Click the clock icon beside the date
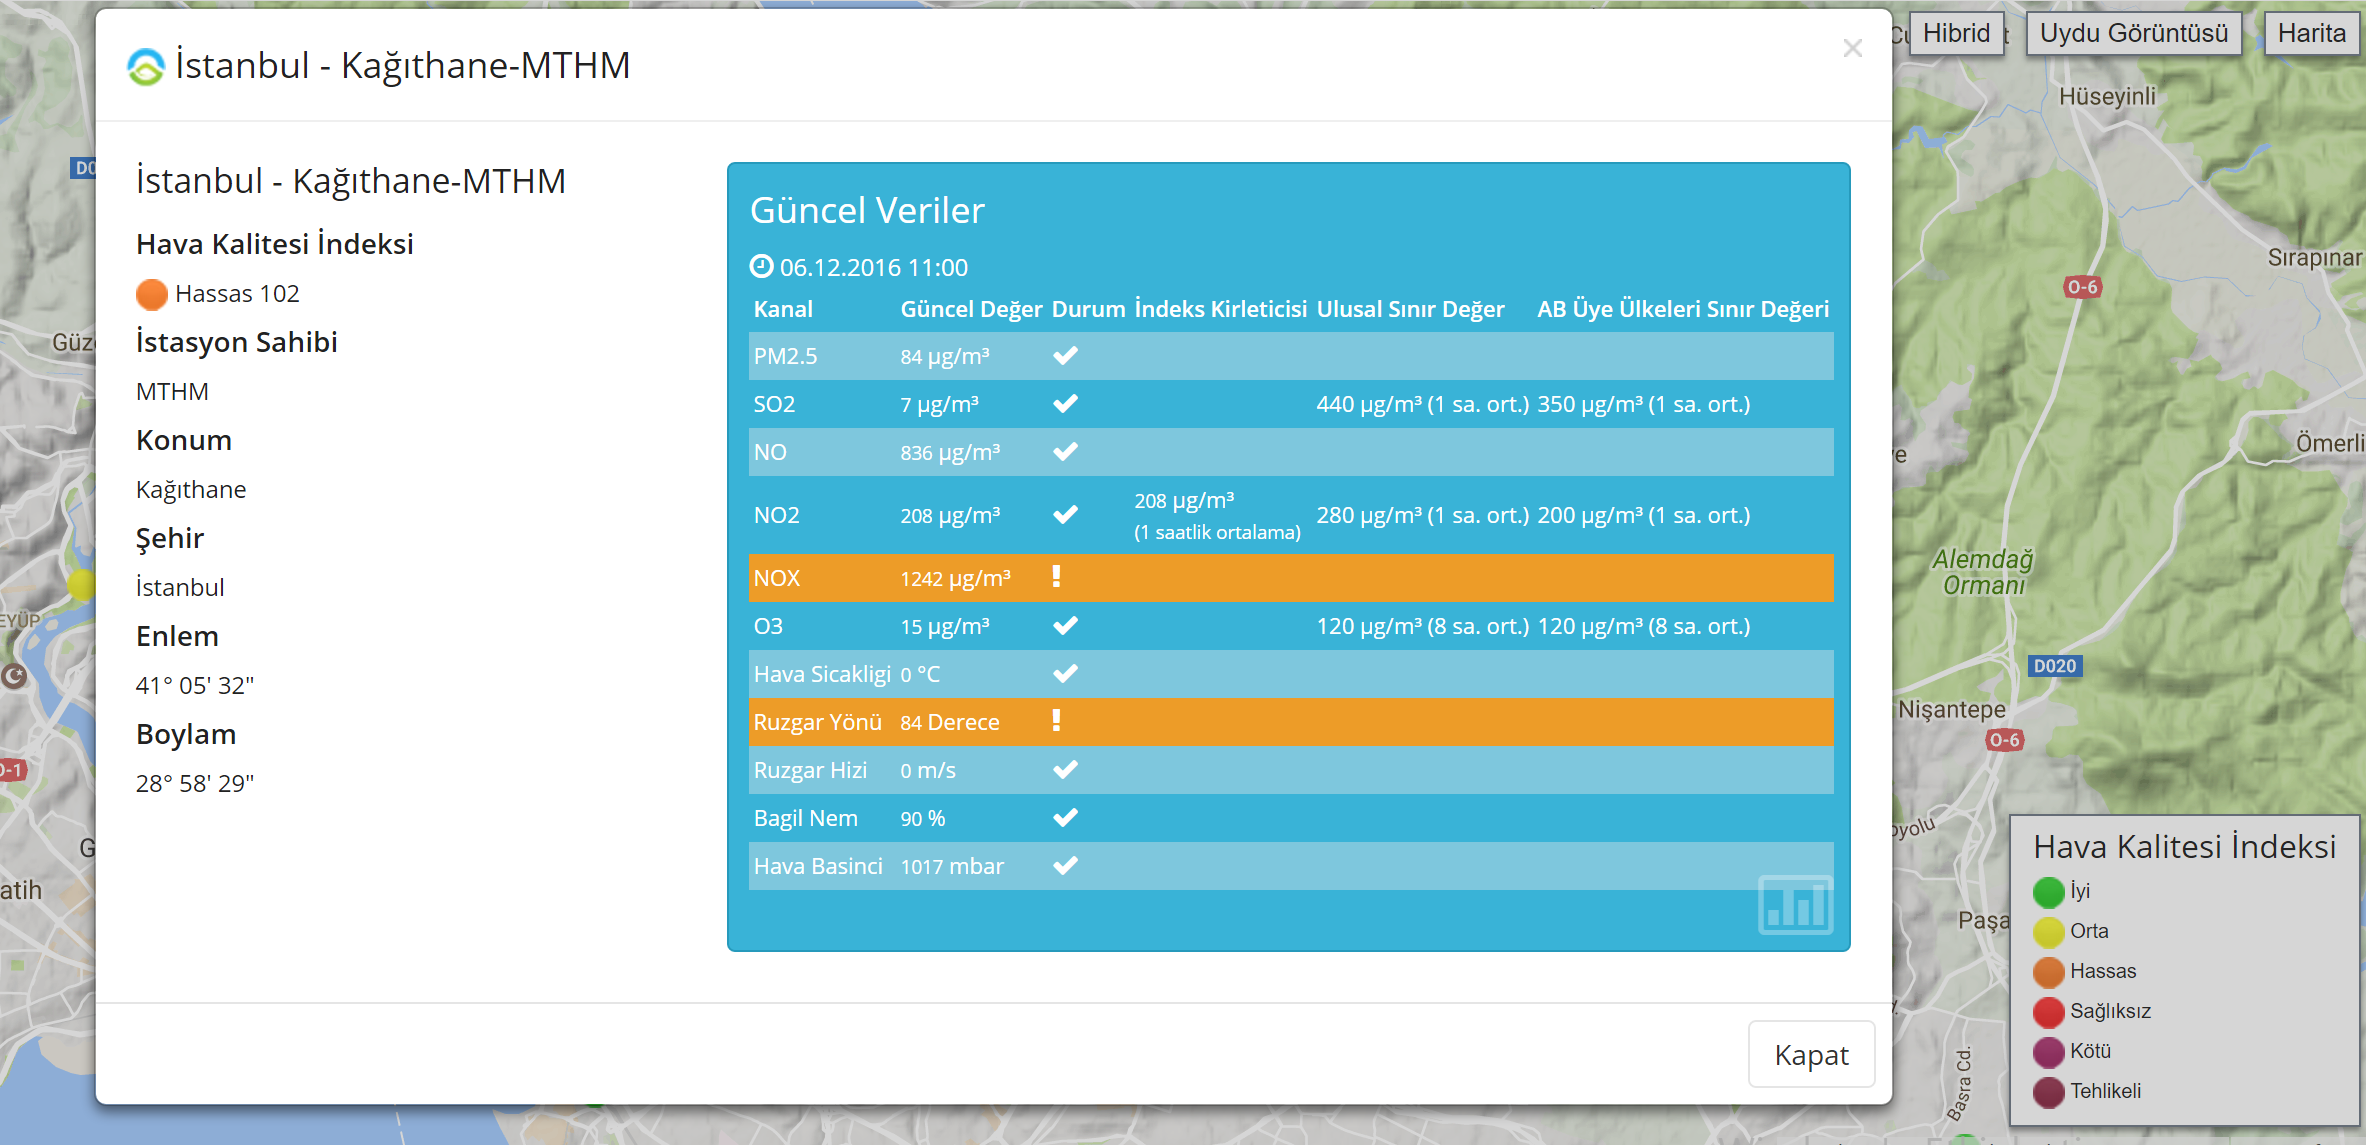The image size is (2366, 1145). tap(761, 266)
